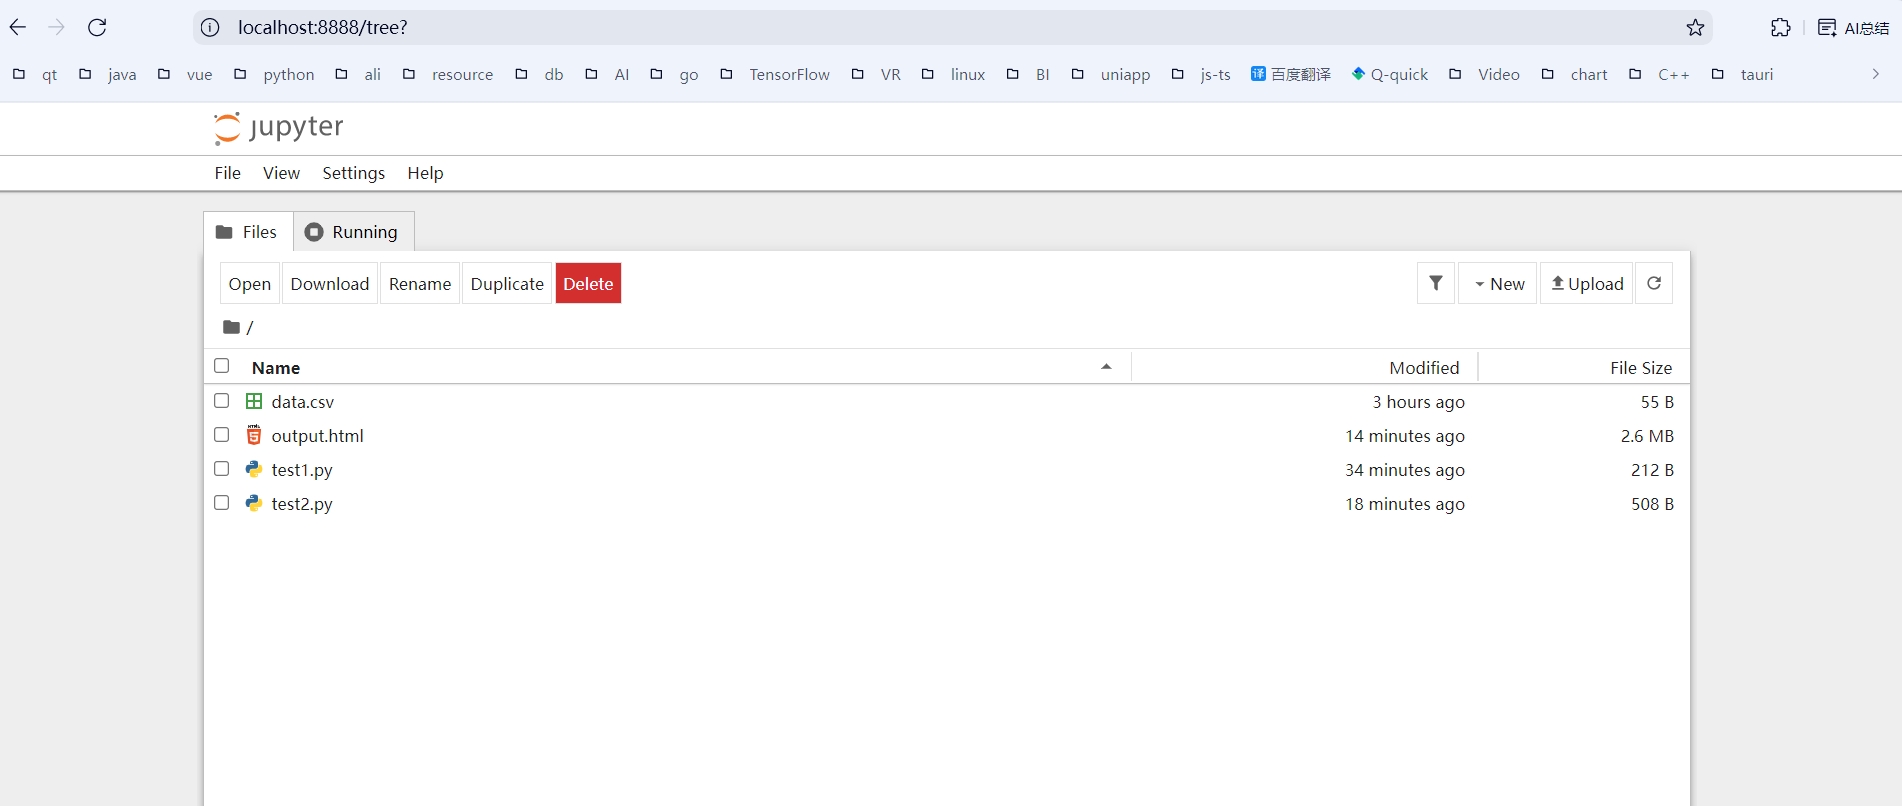Click the Upload button

1587,283
